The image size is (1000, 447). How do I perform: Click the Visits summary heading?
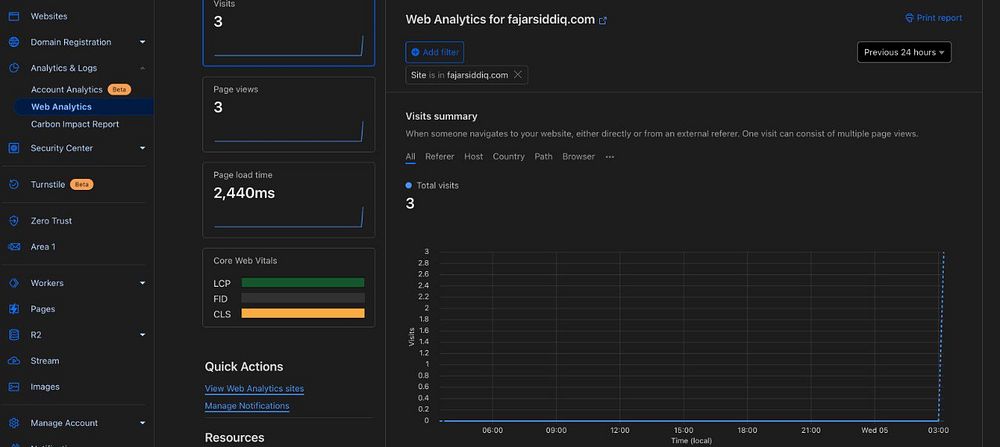coord(441,116)
